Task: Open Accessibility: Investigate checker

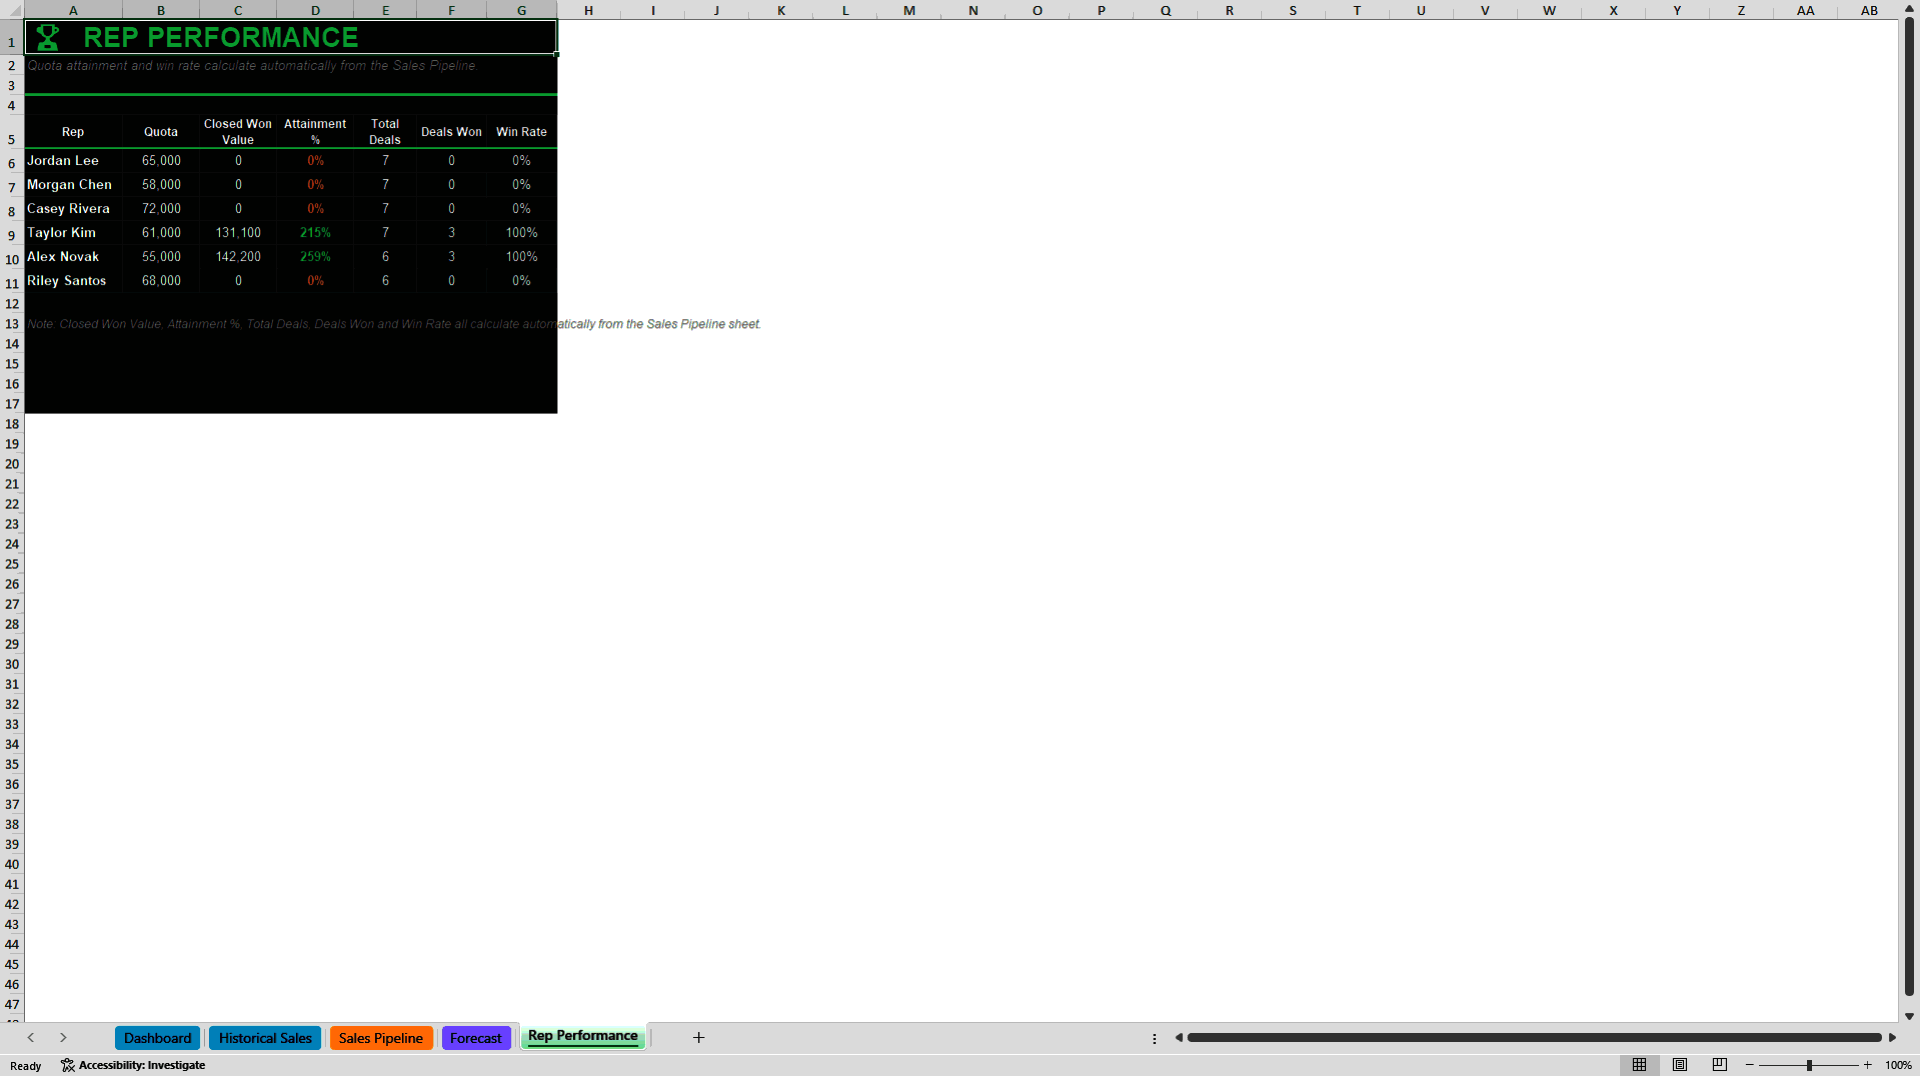Action: [x=133, y=1066]
